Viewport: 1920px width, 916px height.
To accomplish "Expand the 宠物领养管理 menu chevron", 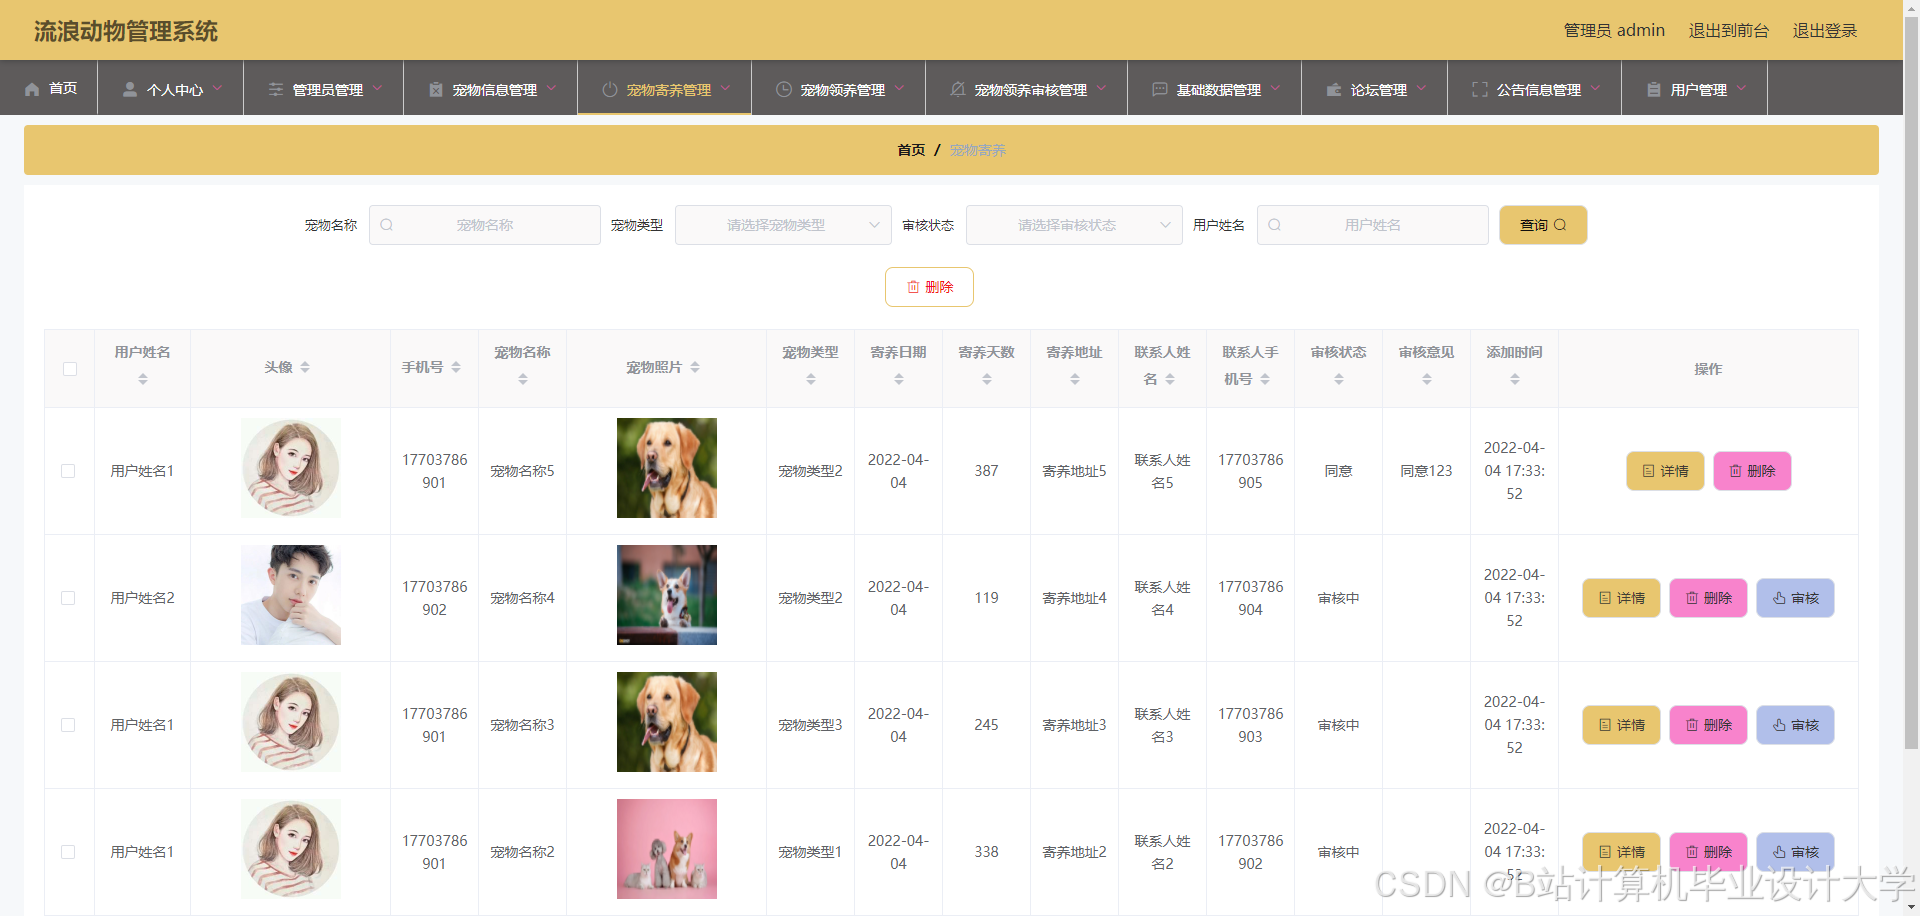I will tap(900, 88).
